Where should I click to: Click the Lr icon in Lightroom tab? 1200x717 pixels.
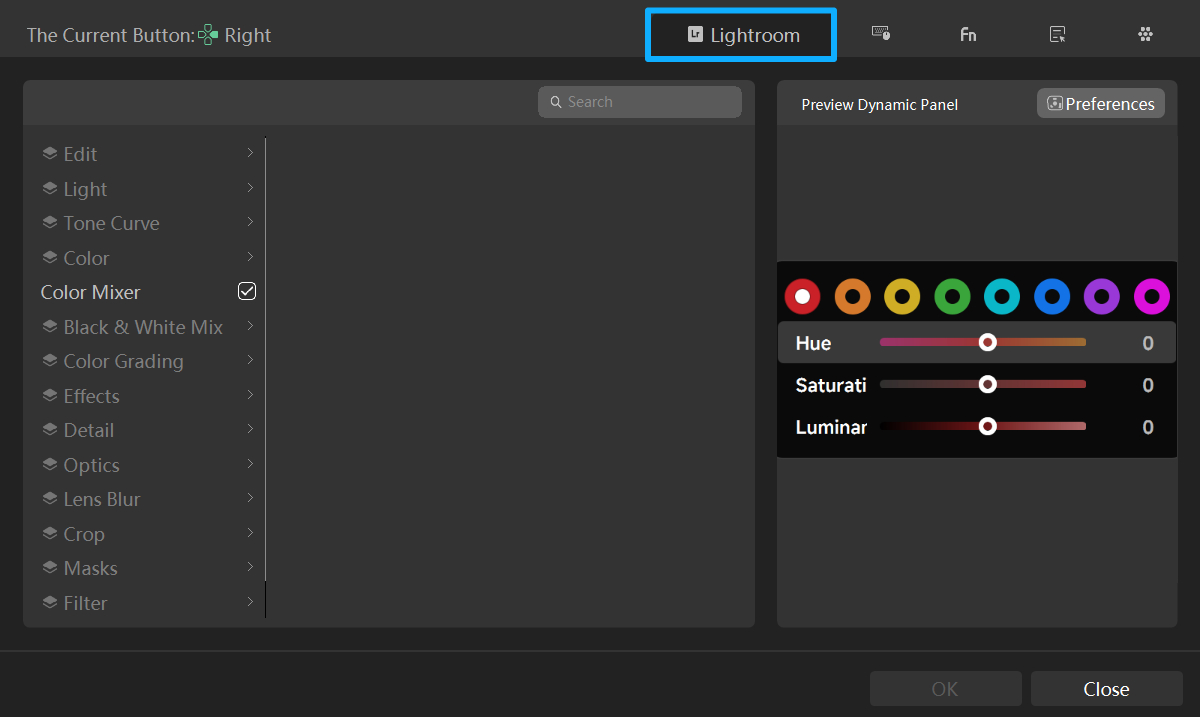tap(695, 35)
